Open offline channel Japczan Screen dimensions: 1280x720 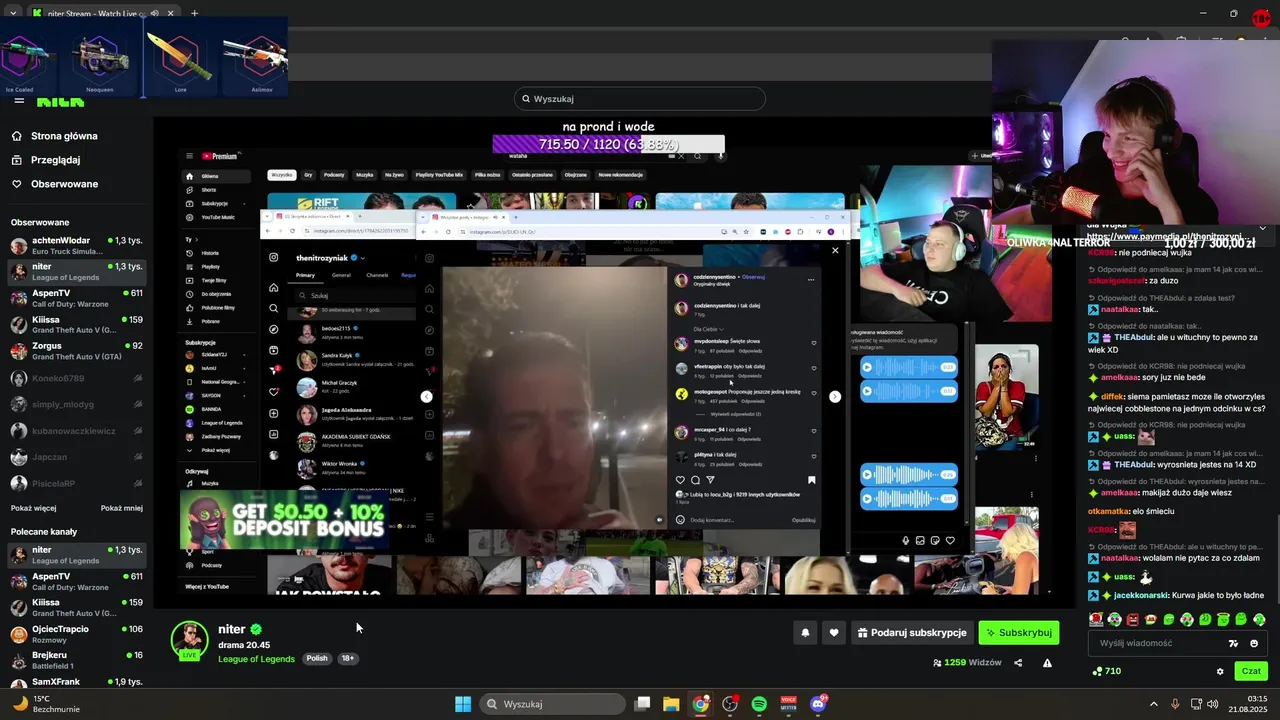[x=77, y=457]
